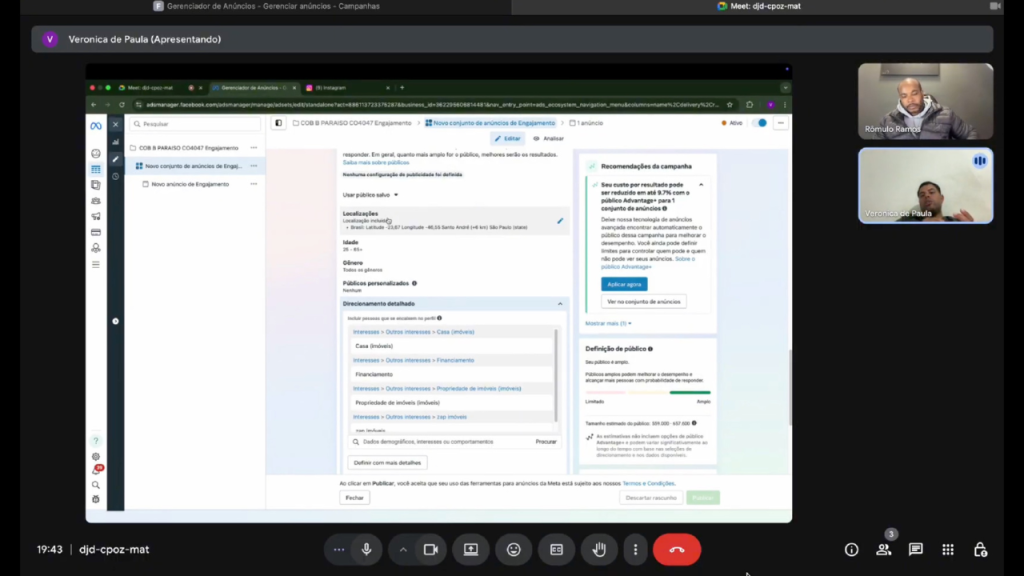The image size is (1024, 576).
Task: Open the emoji reactions button
Action: pos(513,549)
